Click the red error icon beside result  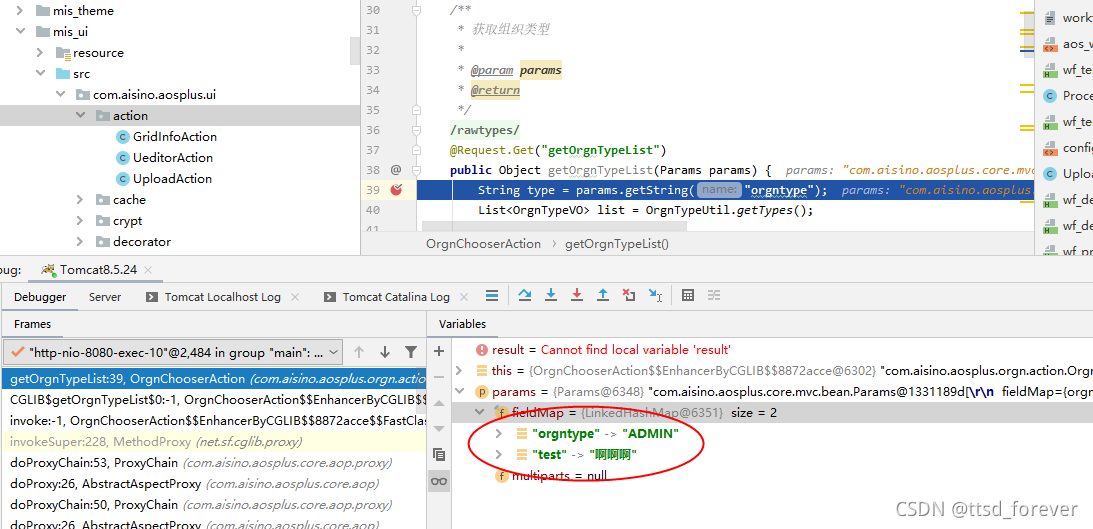point(482,350)
